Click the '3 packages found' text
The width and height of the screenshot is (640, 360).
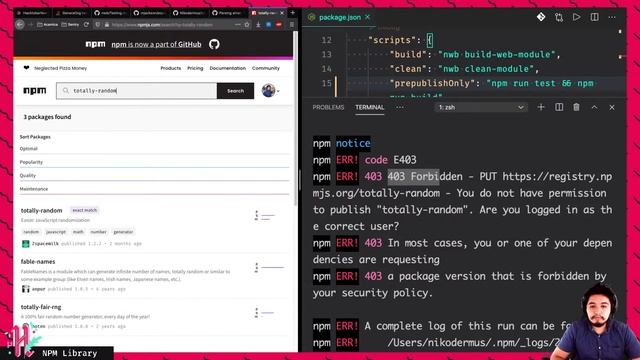(x=47, y=117)
